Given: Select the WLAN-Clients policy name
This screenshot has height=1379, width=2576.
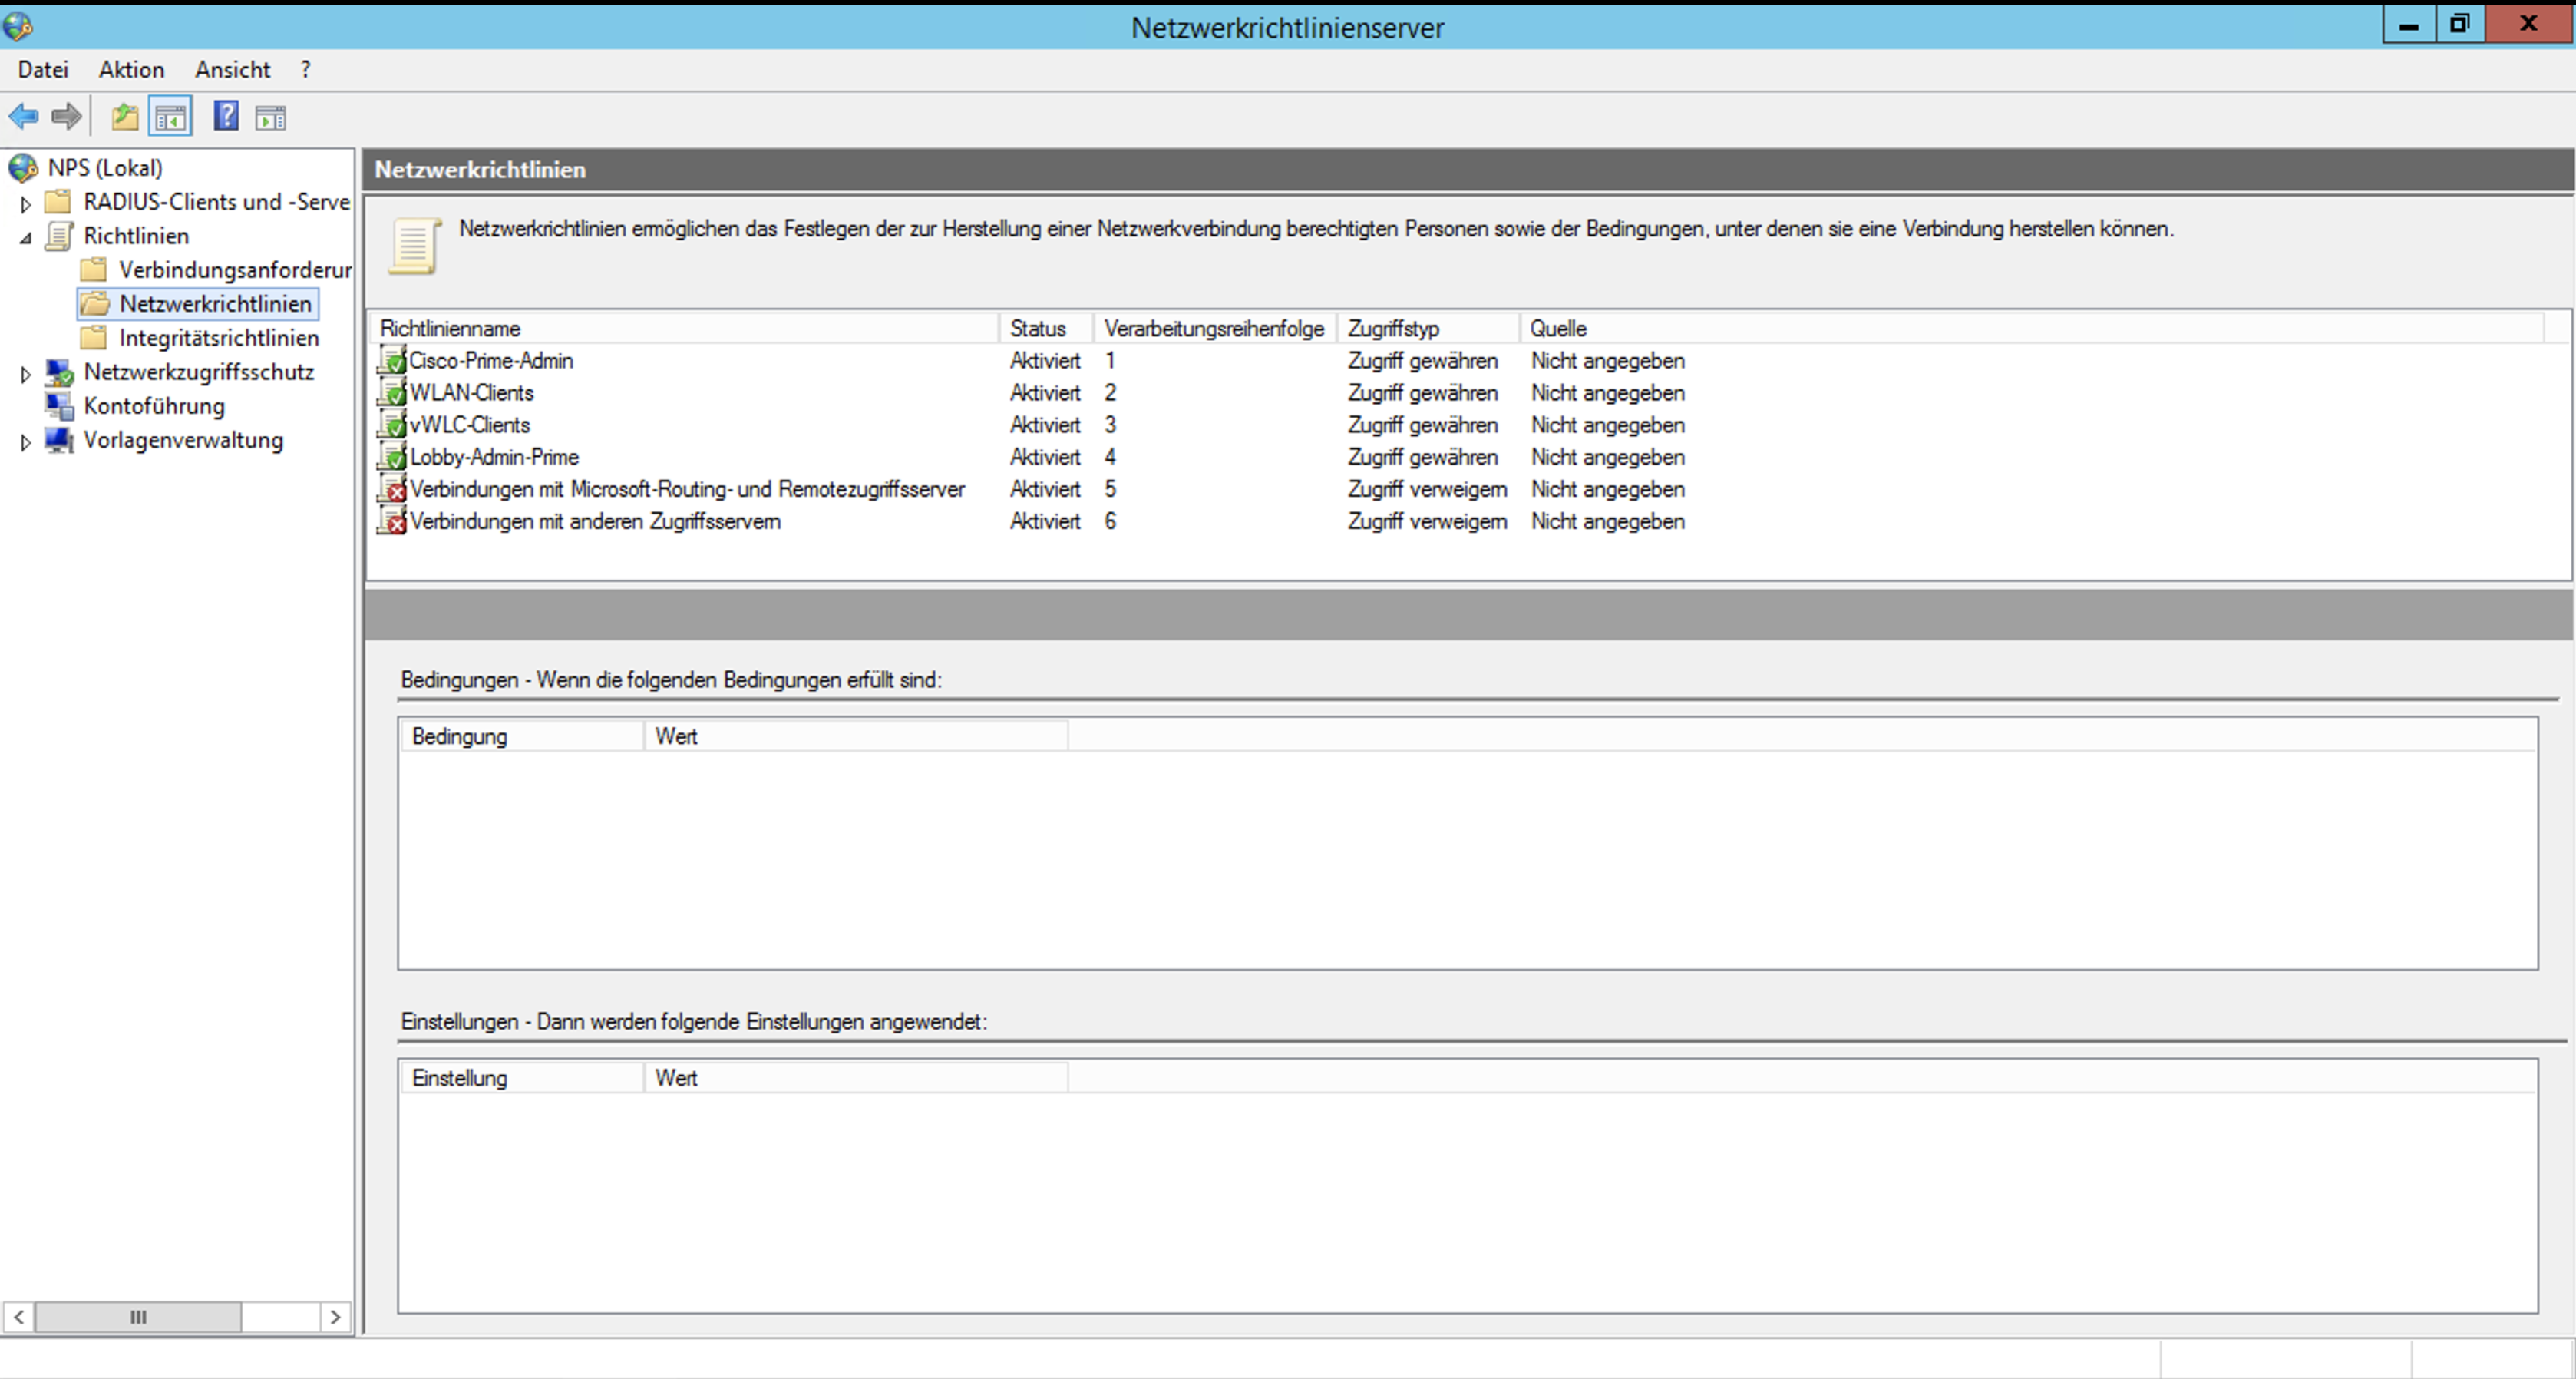Looking at the screenshot, I should [471, 393].
